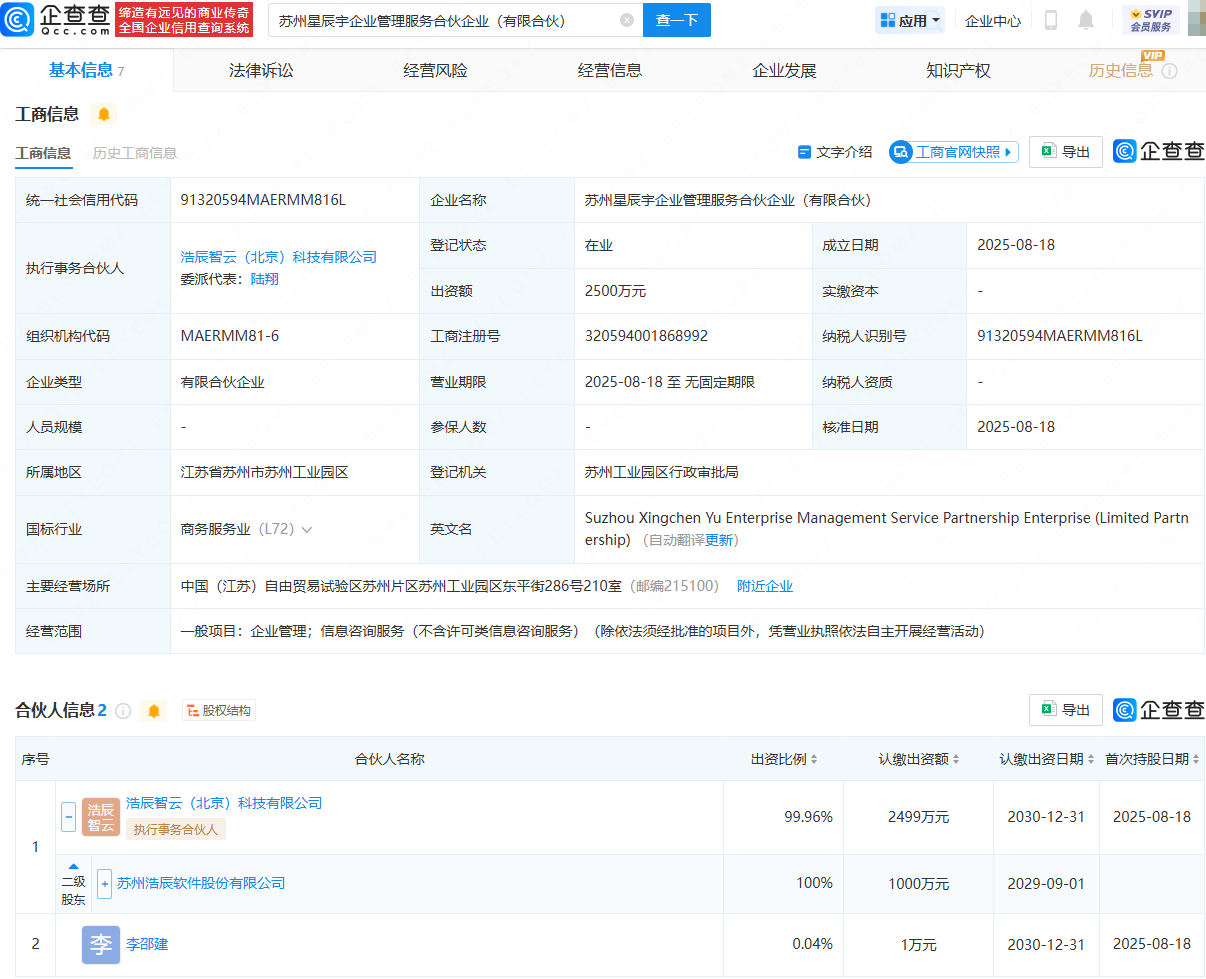This screenshot has height=979, width=1206.
Task: Select the 2499万元 认缴出资额 cell
Action: tap(919, 817)
